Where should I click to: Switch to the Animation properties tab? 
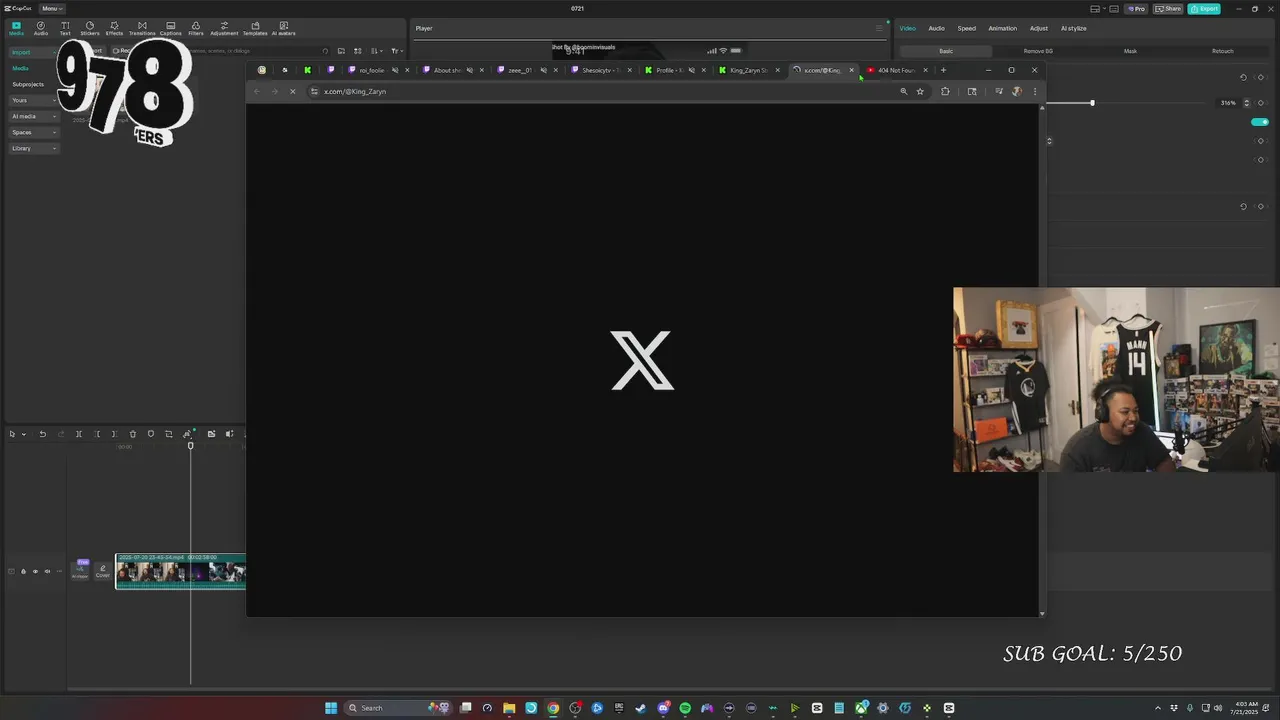point(1002,28)
